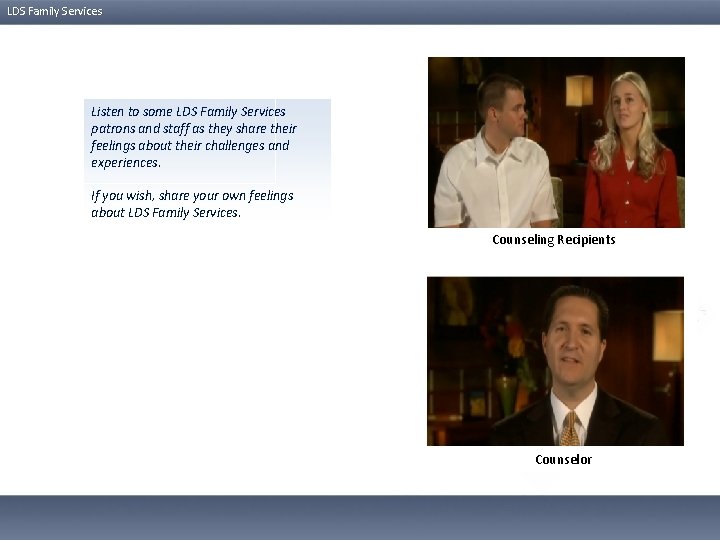Click the 'Counseling Recipients' caption
Viewport: 720px width, 540px height.
[554, 240]
